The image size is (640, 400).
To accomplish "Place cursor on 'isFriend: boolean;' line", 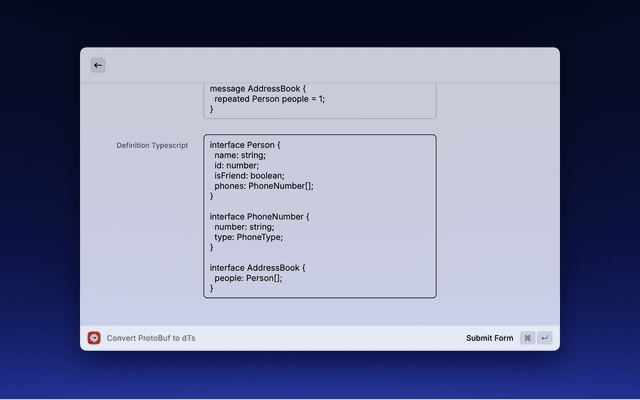I will click(x=249, y=175).
